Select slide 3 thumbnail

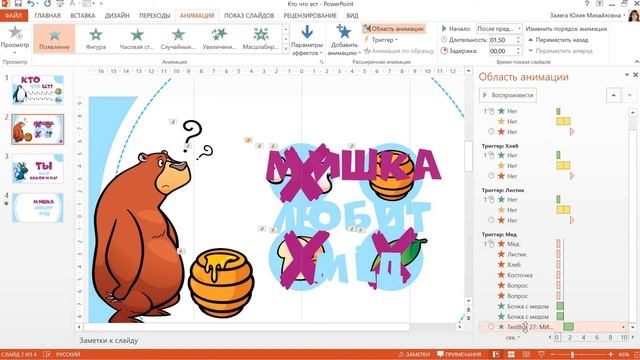38,168
